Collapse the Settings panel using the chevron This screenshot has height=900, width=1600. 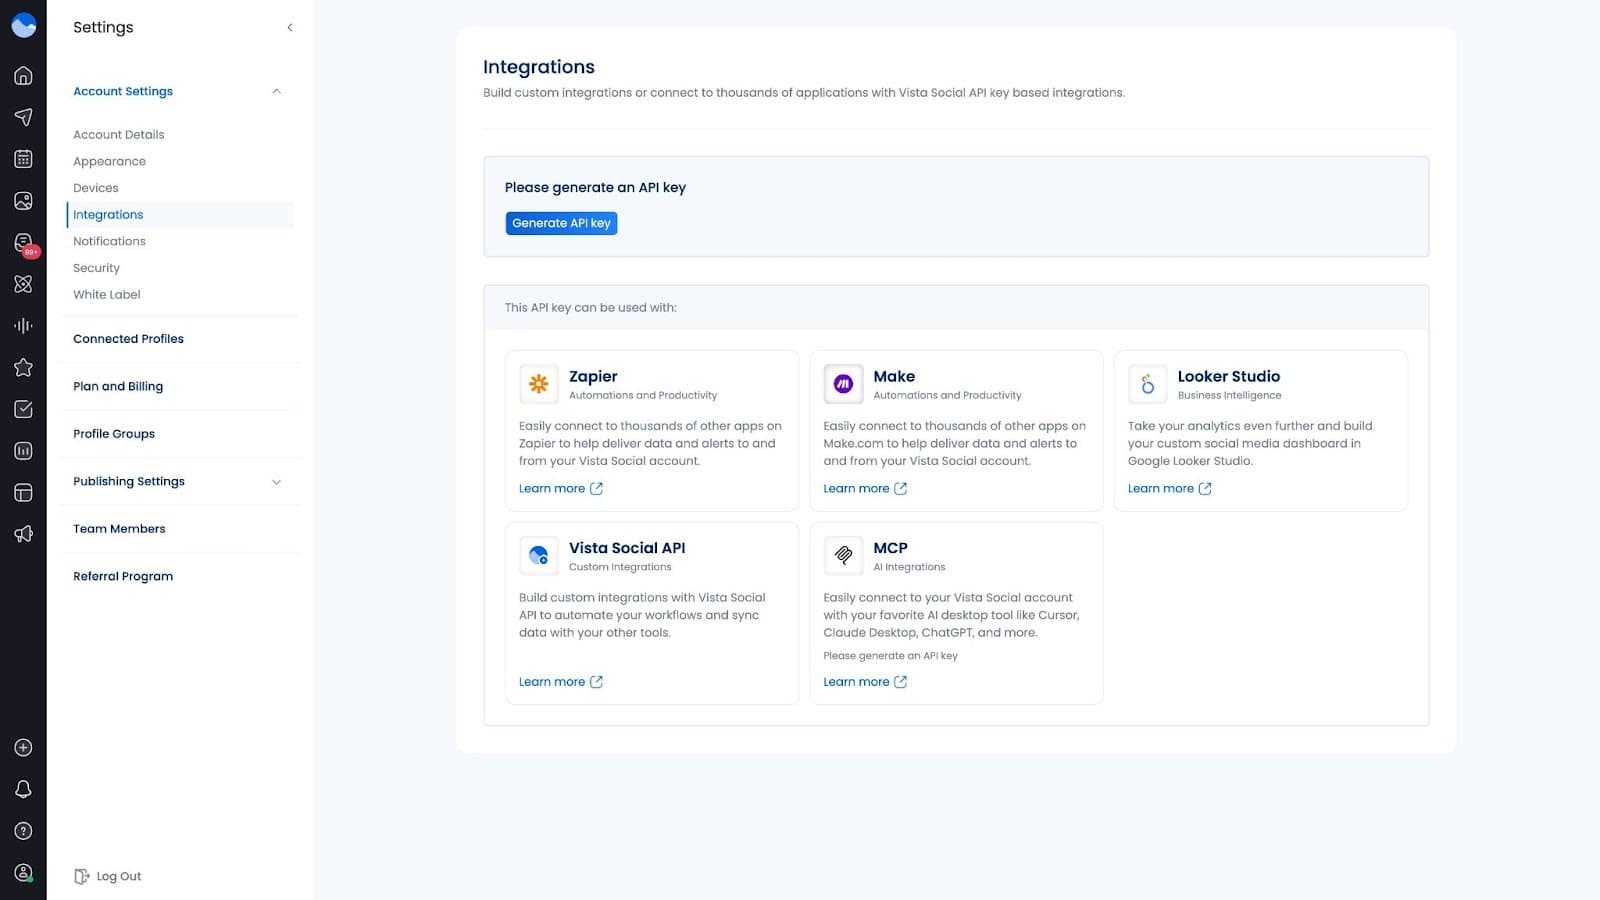click(x=289, y=27)
